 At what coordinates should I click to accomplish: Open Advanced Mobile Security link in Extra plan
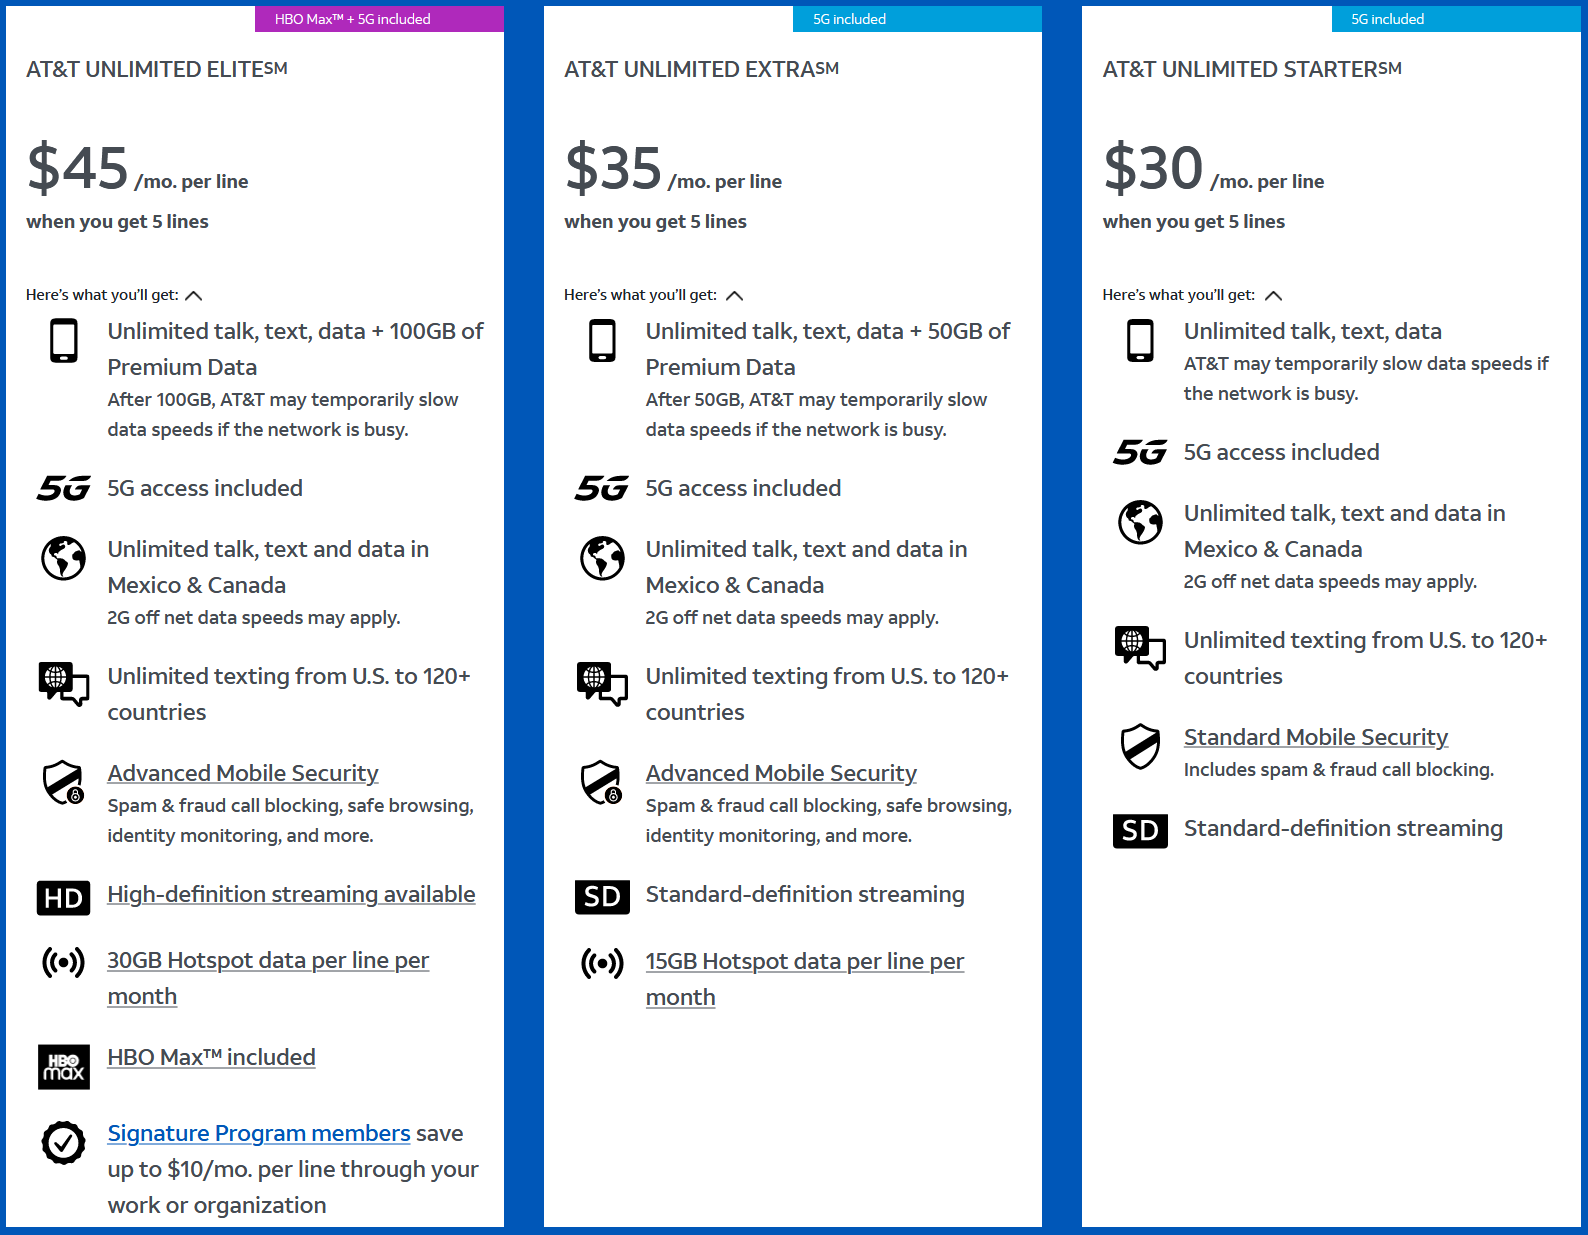click(781, 773)
